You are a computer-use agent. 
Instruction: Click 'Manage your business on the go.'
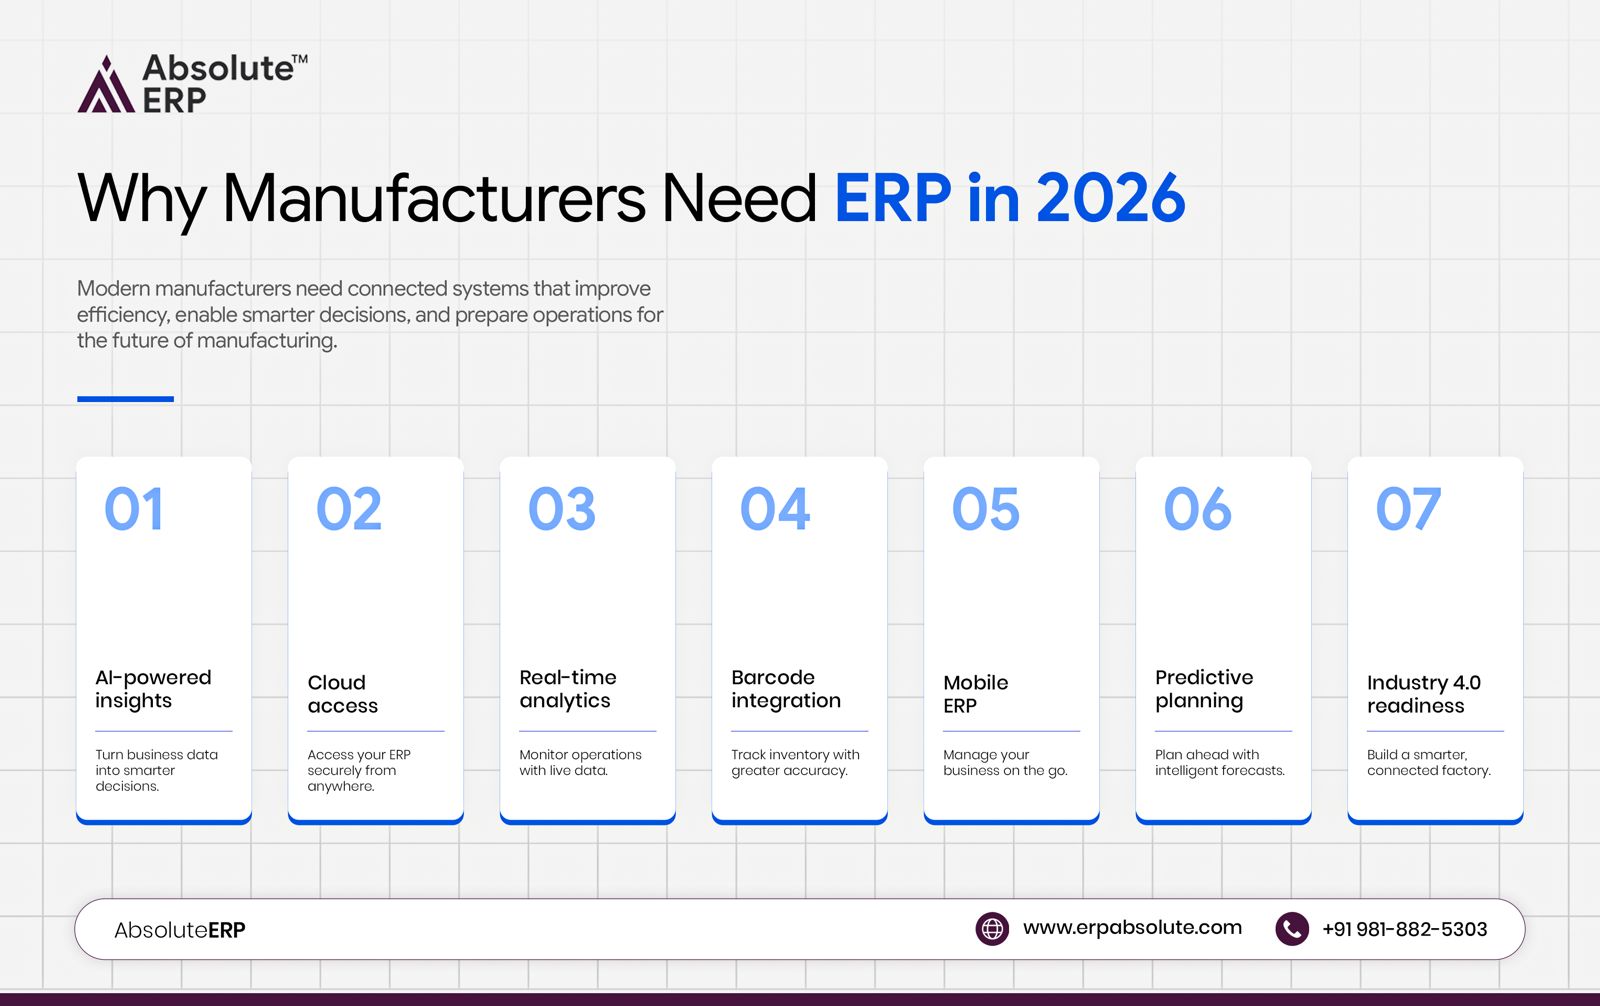click(x=1005, y=762)
